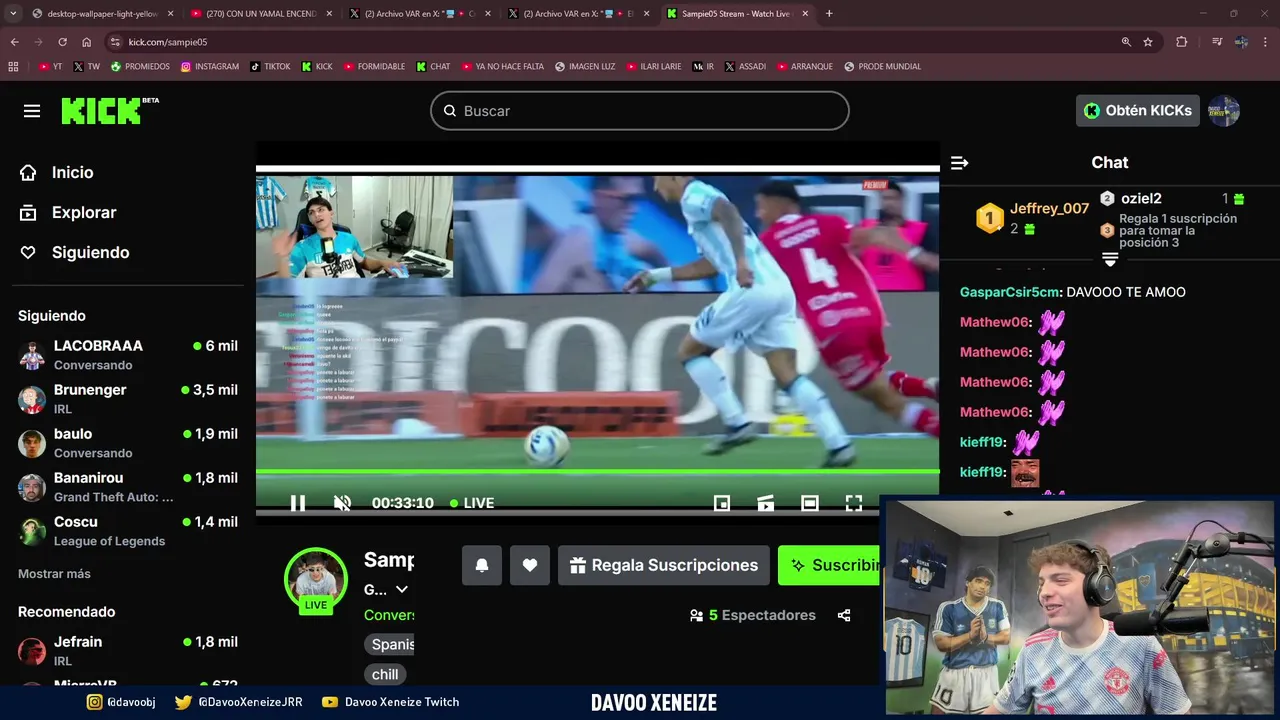The height and width of the screenshot is (720, 1280).
Task: Switch to CON UN YAMAL ENCEND YouTube tab
Action: 261,14
